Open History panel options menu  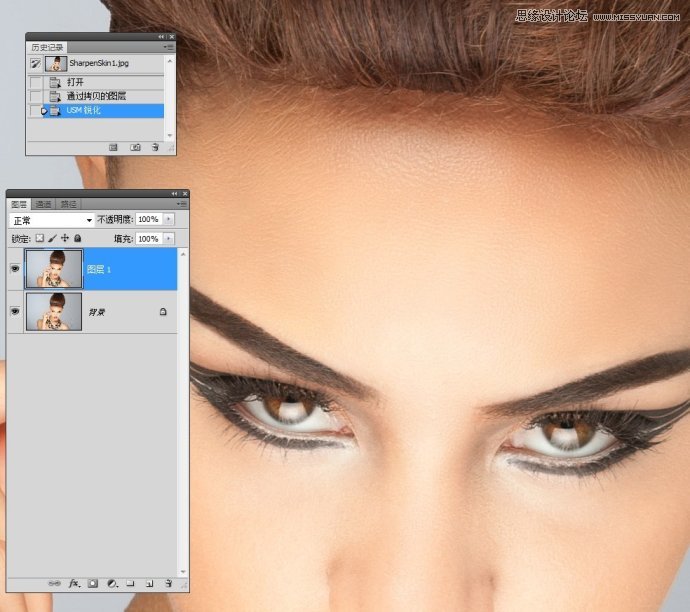click(x=169, y=47)
